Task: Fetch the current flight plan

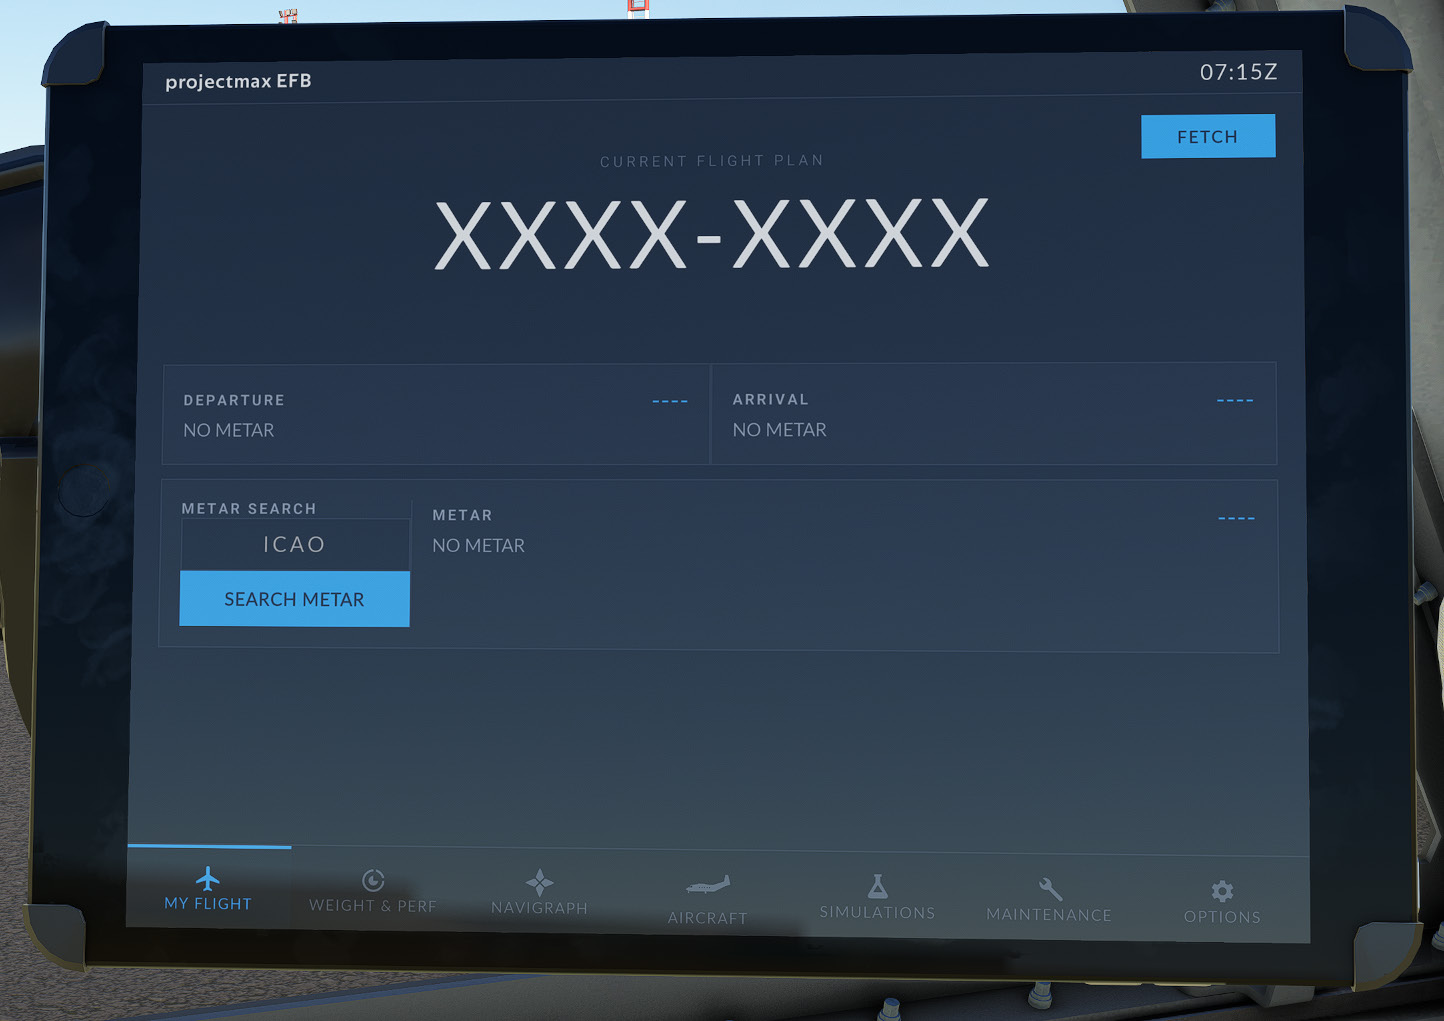Action: 1208,136
